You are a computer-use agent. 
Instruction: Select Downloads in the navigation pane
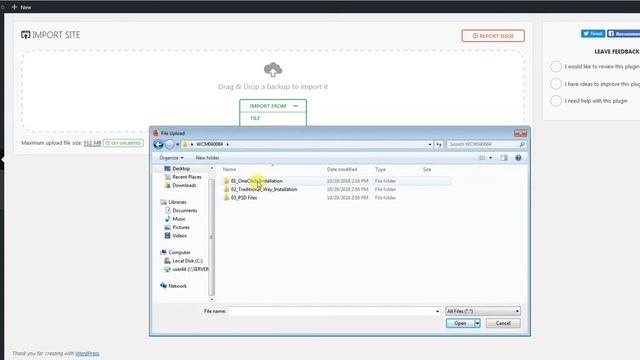(184, 185)
